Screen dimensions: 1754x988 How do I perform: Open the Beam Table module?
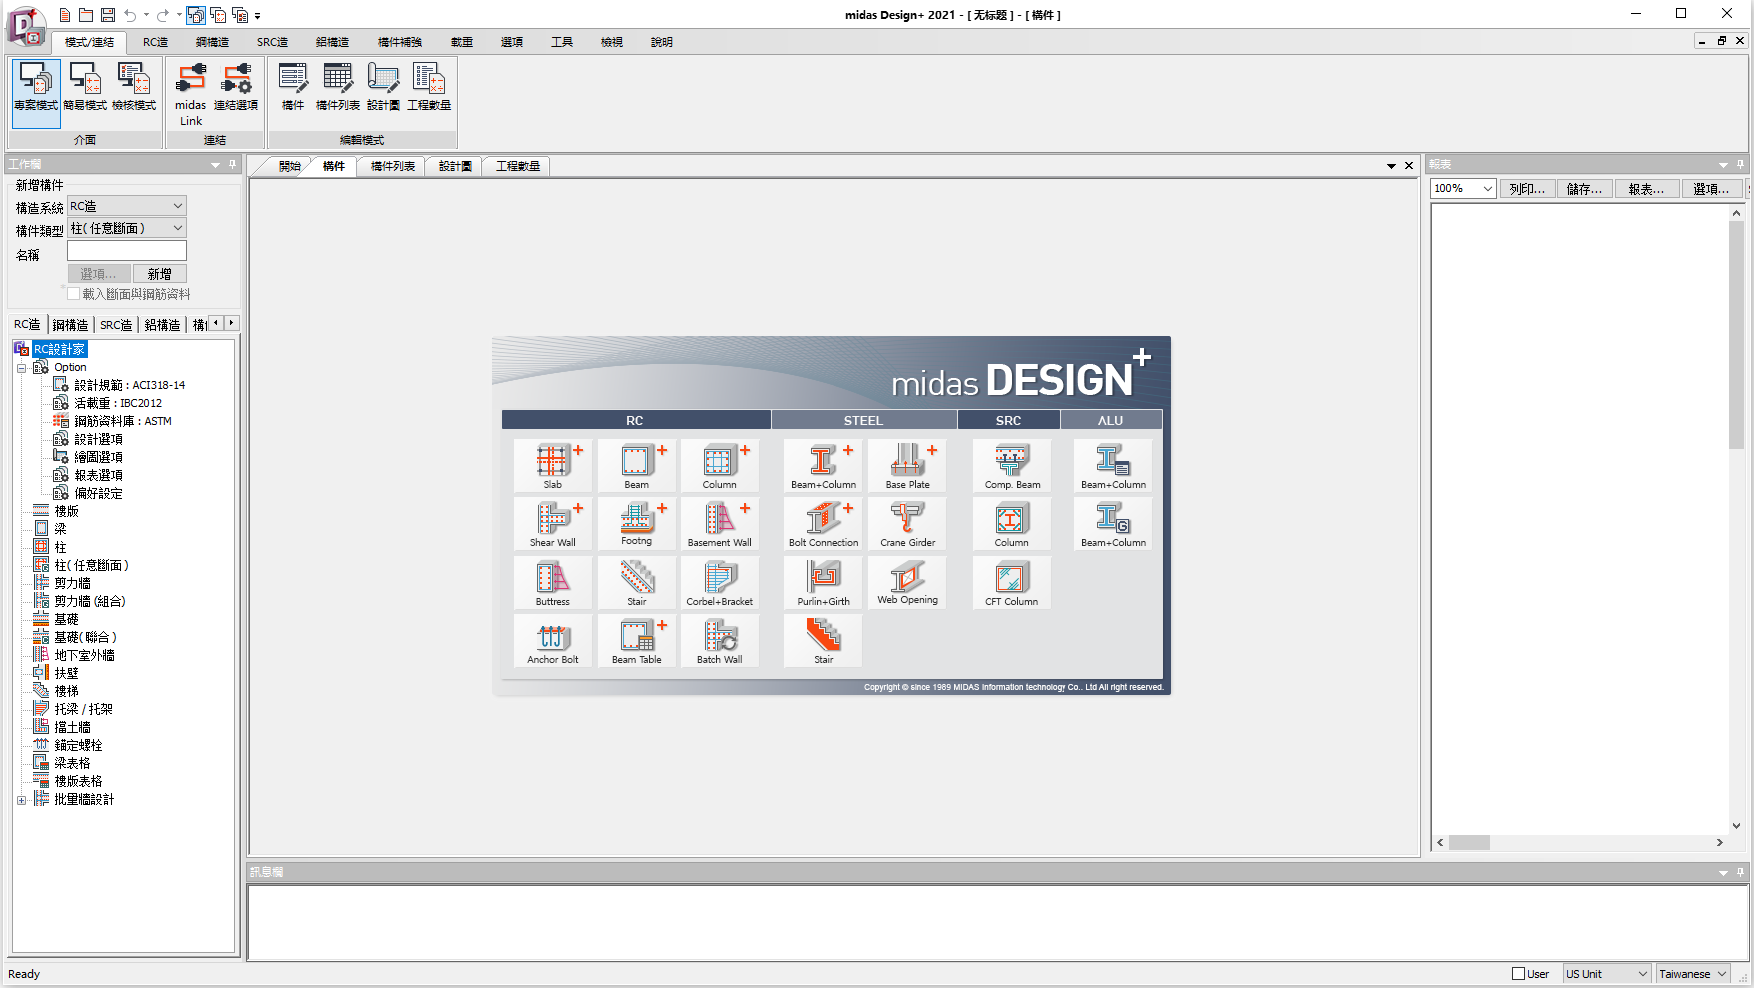[x=637, y=640]
